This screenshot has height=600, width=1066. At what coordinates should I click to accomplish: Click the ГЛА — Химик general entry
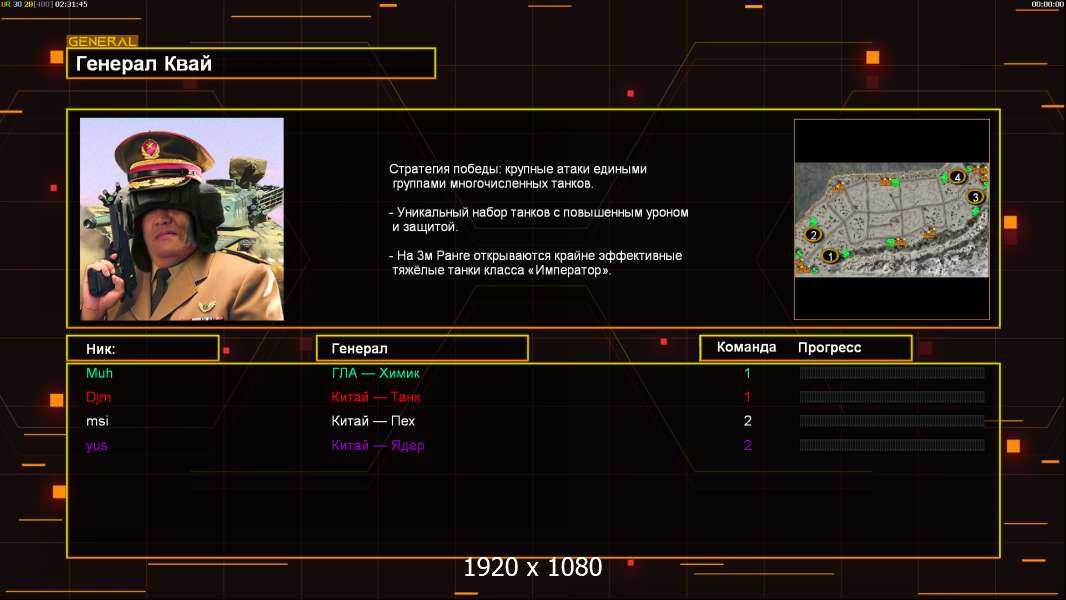[x=376, y=373]
